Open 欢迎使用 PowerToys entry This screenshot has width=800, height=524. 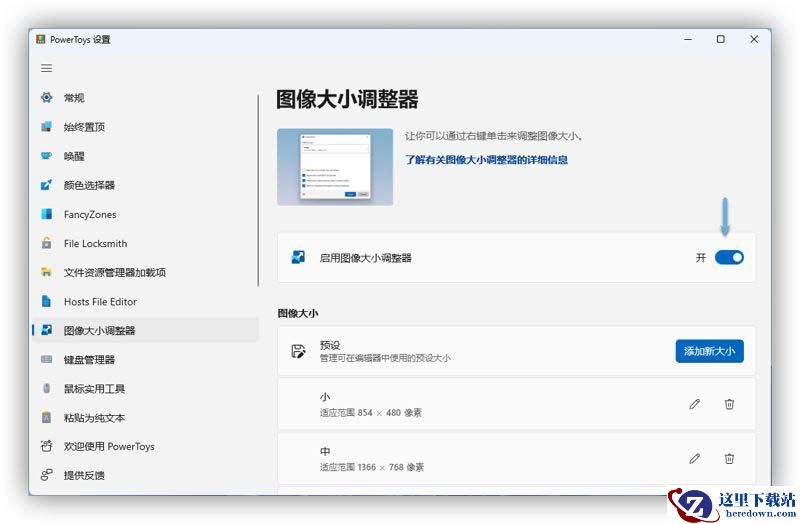coord(145,446)
